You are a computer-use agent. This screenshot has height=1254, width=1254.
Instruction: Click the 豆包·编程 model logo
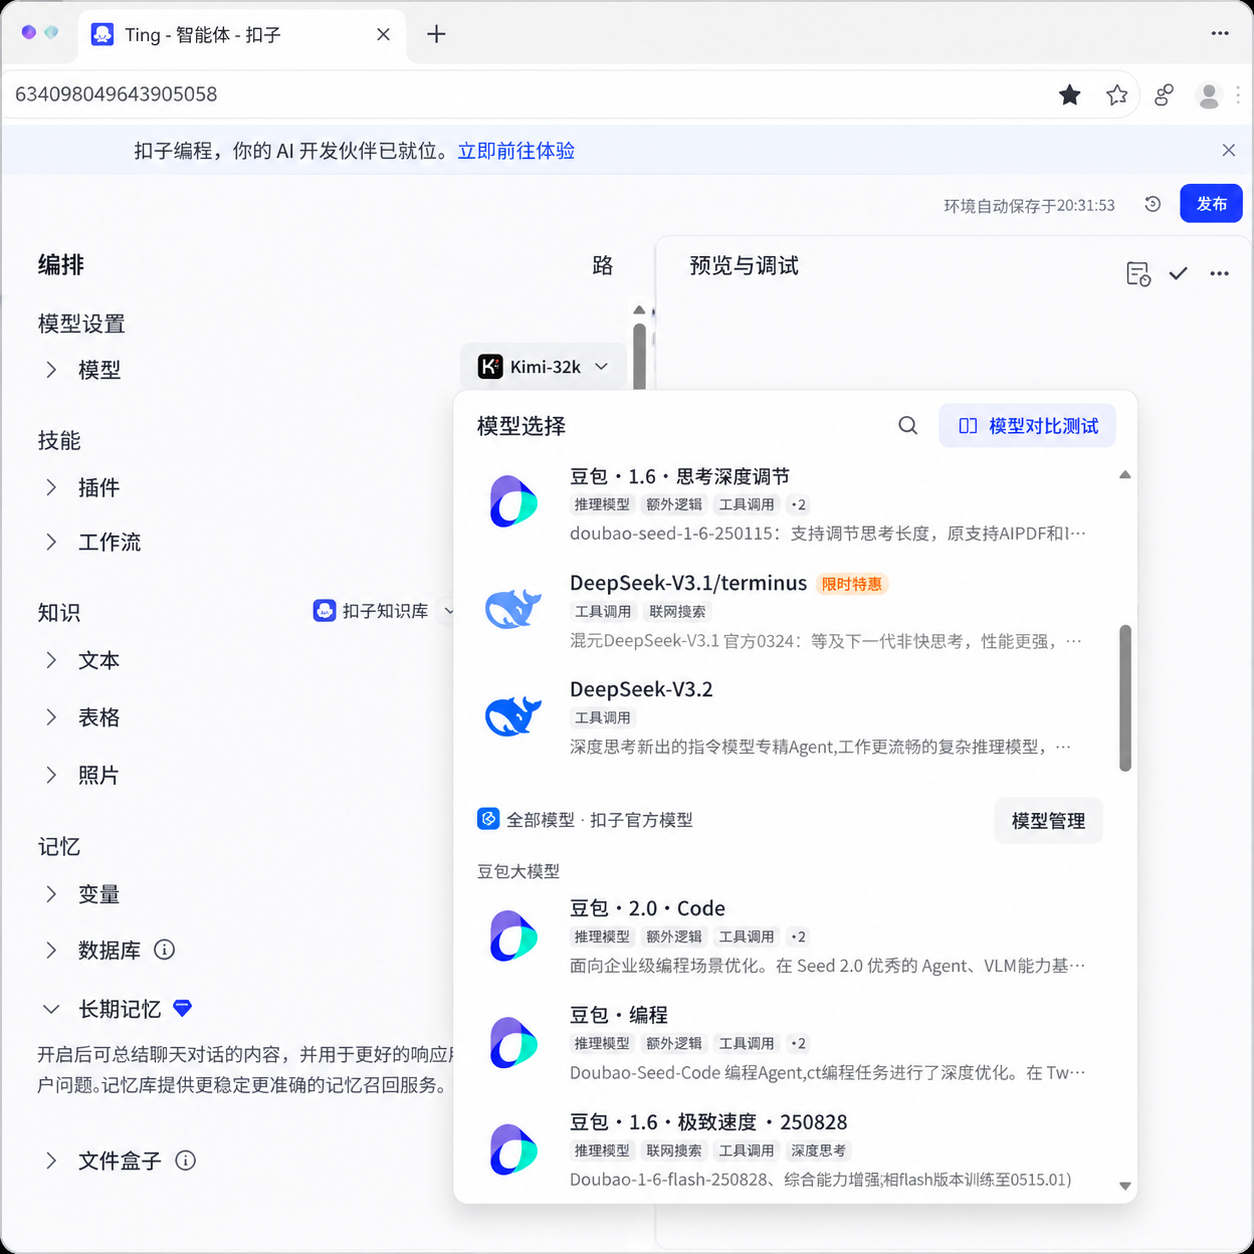pyautogui.click(x=514, y=1042)
